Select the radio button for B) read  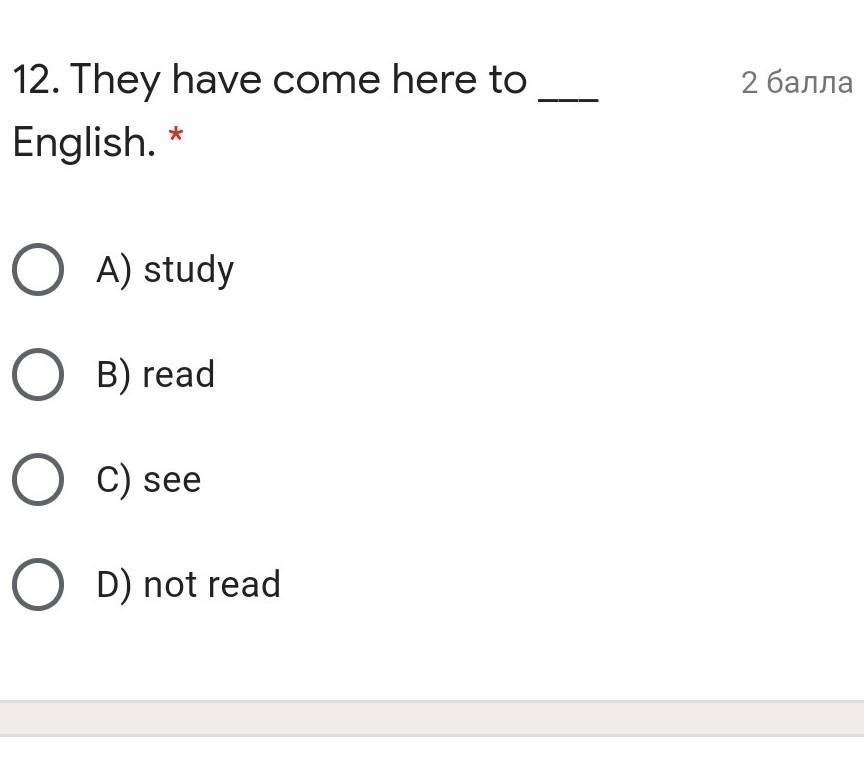coord(38,374)
